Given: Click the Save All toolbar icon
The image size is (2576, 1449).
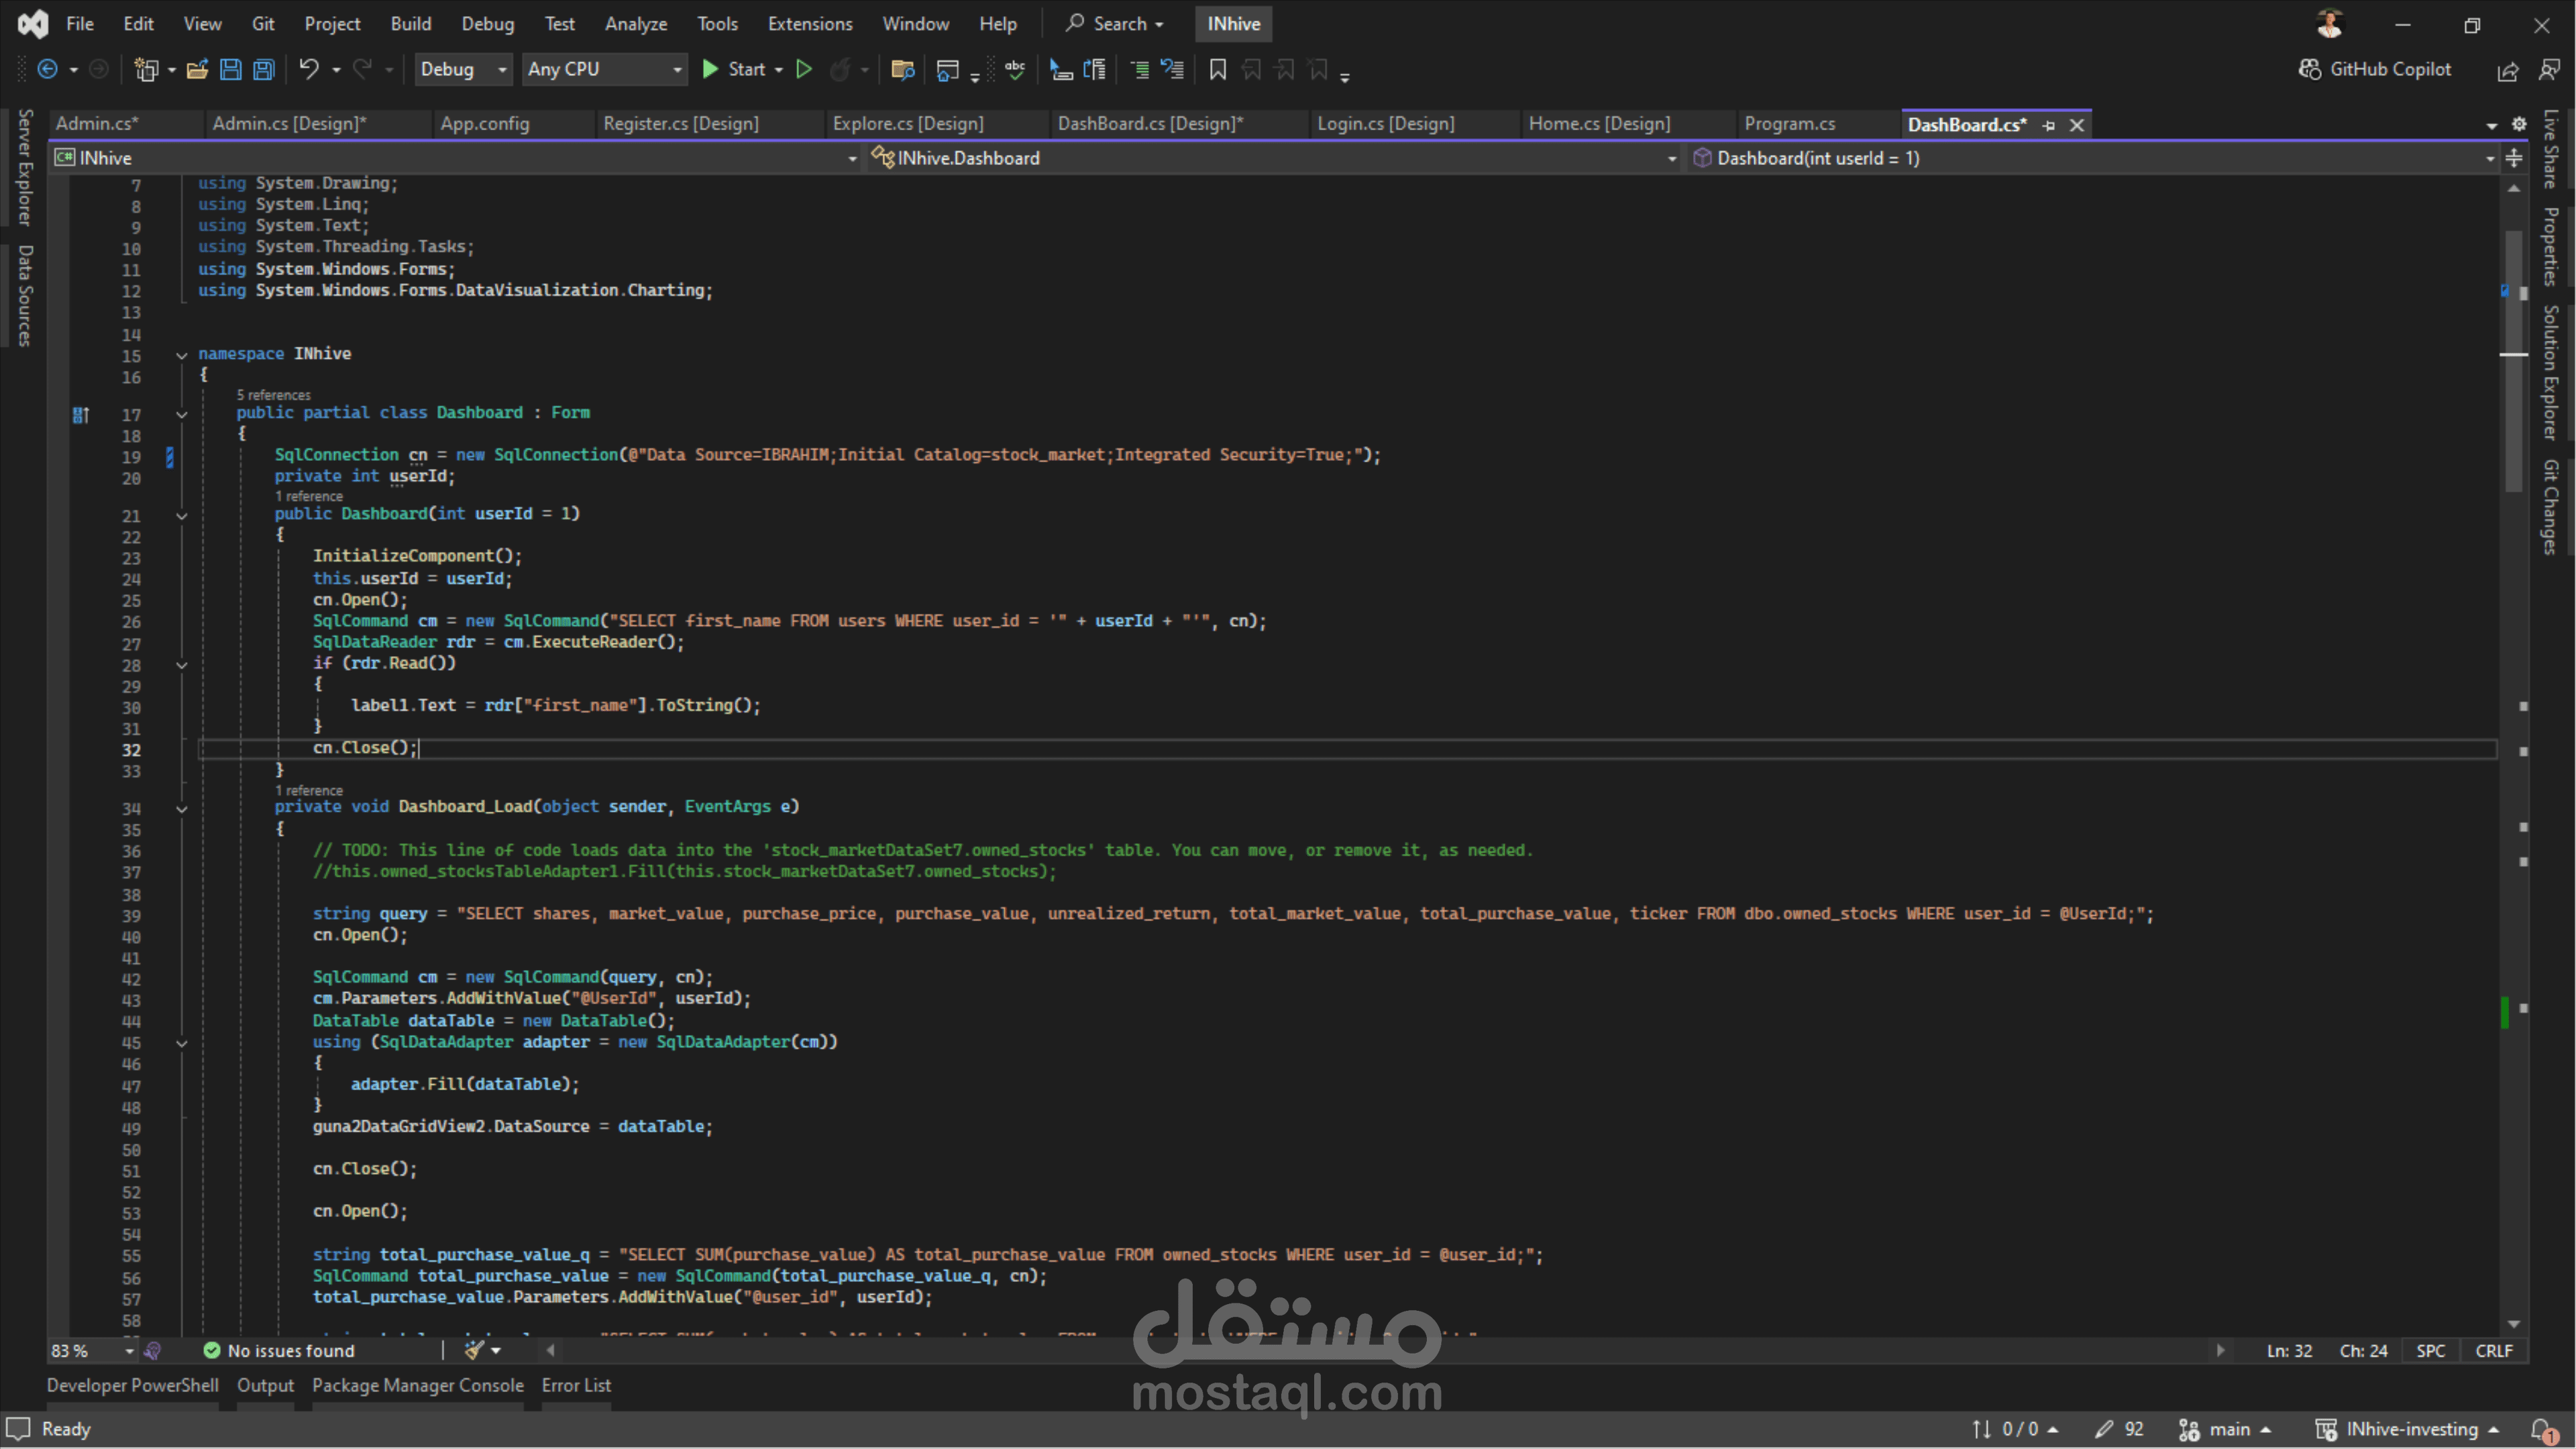Looking at the screenshot, I should [264, 69].
